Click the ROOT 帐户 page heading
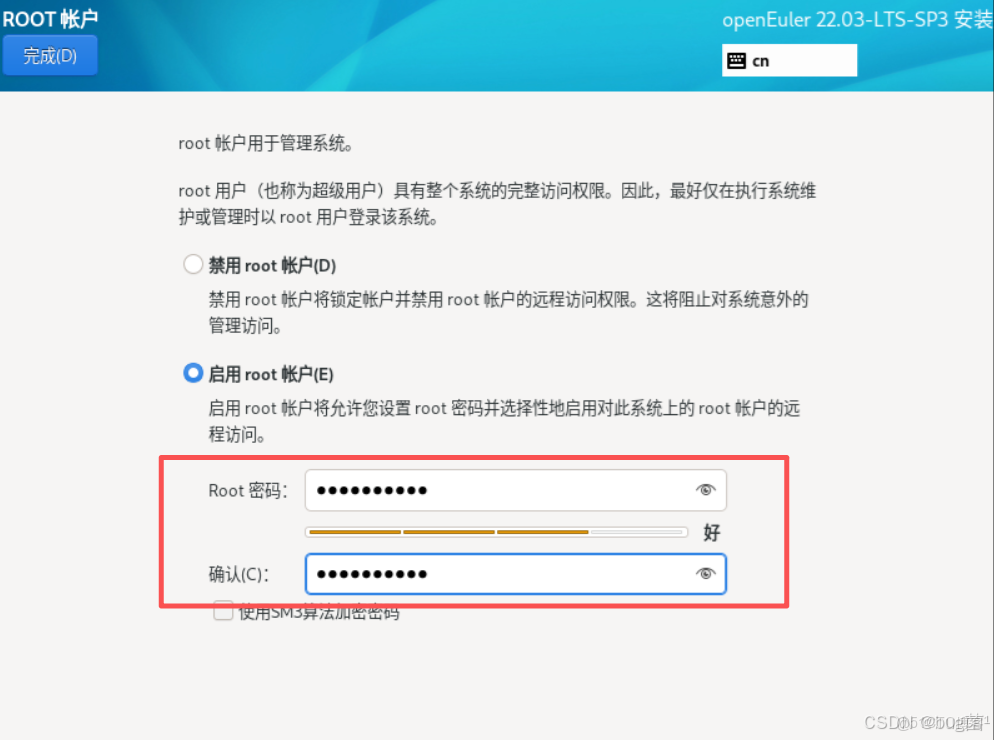Viewport: 994px width, 740px height. tap(50, 19)
